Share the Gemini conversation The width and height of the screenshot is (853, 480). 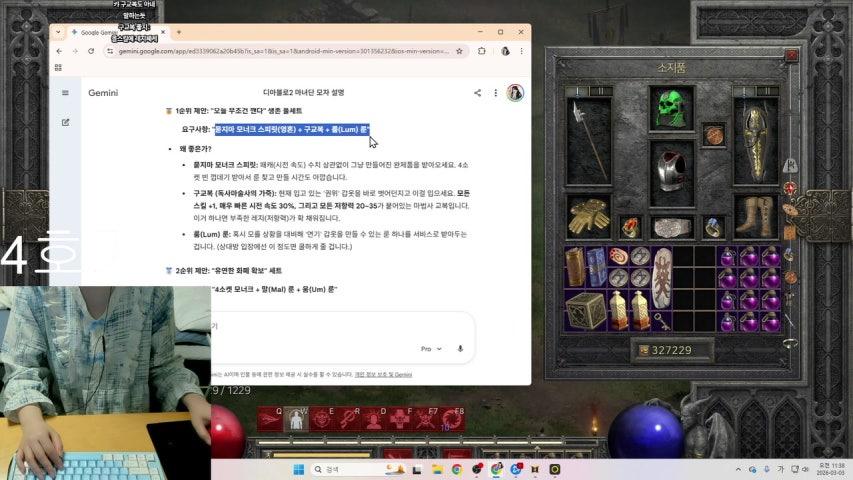click(x=477, y=93)
